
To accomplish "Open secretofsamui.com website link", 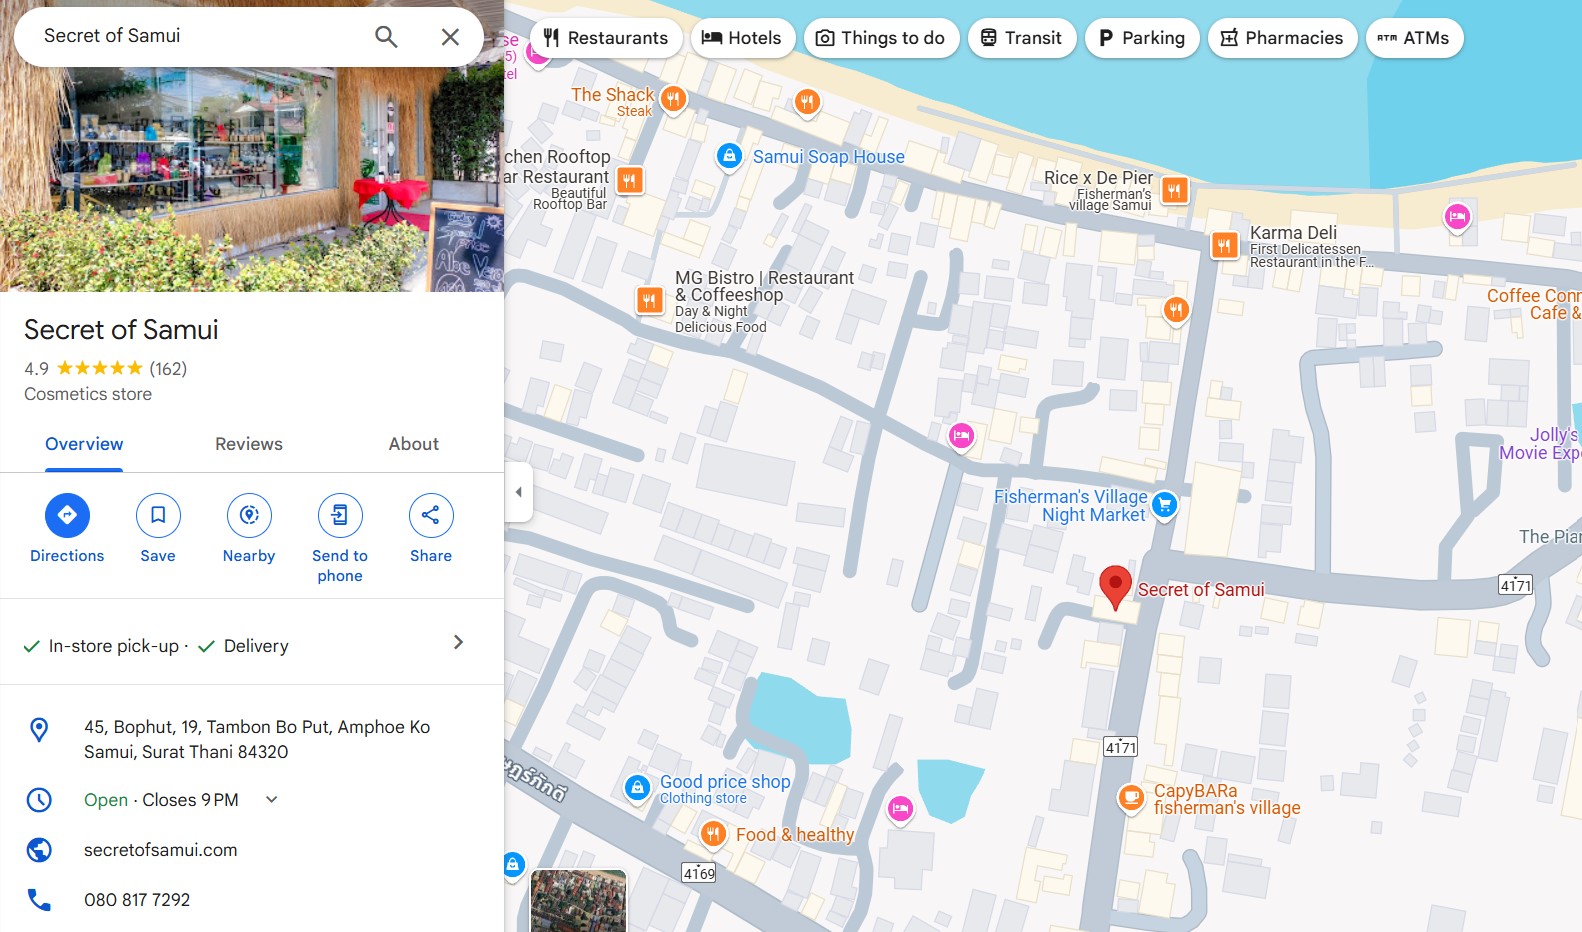I will click(x=161, y=850).
